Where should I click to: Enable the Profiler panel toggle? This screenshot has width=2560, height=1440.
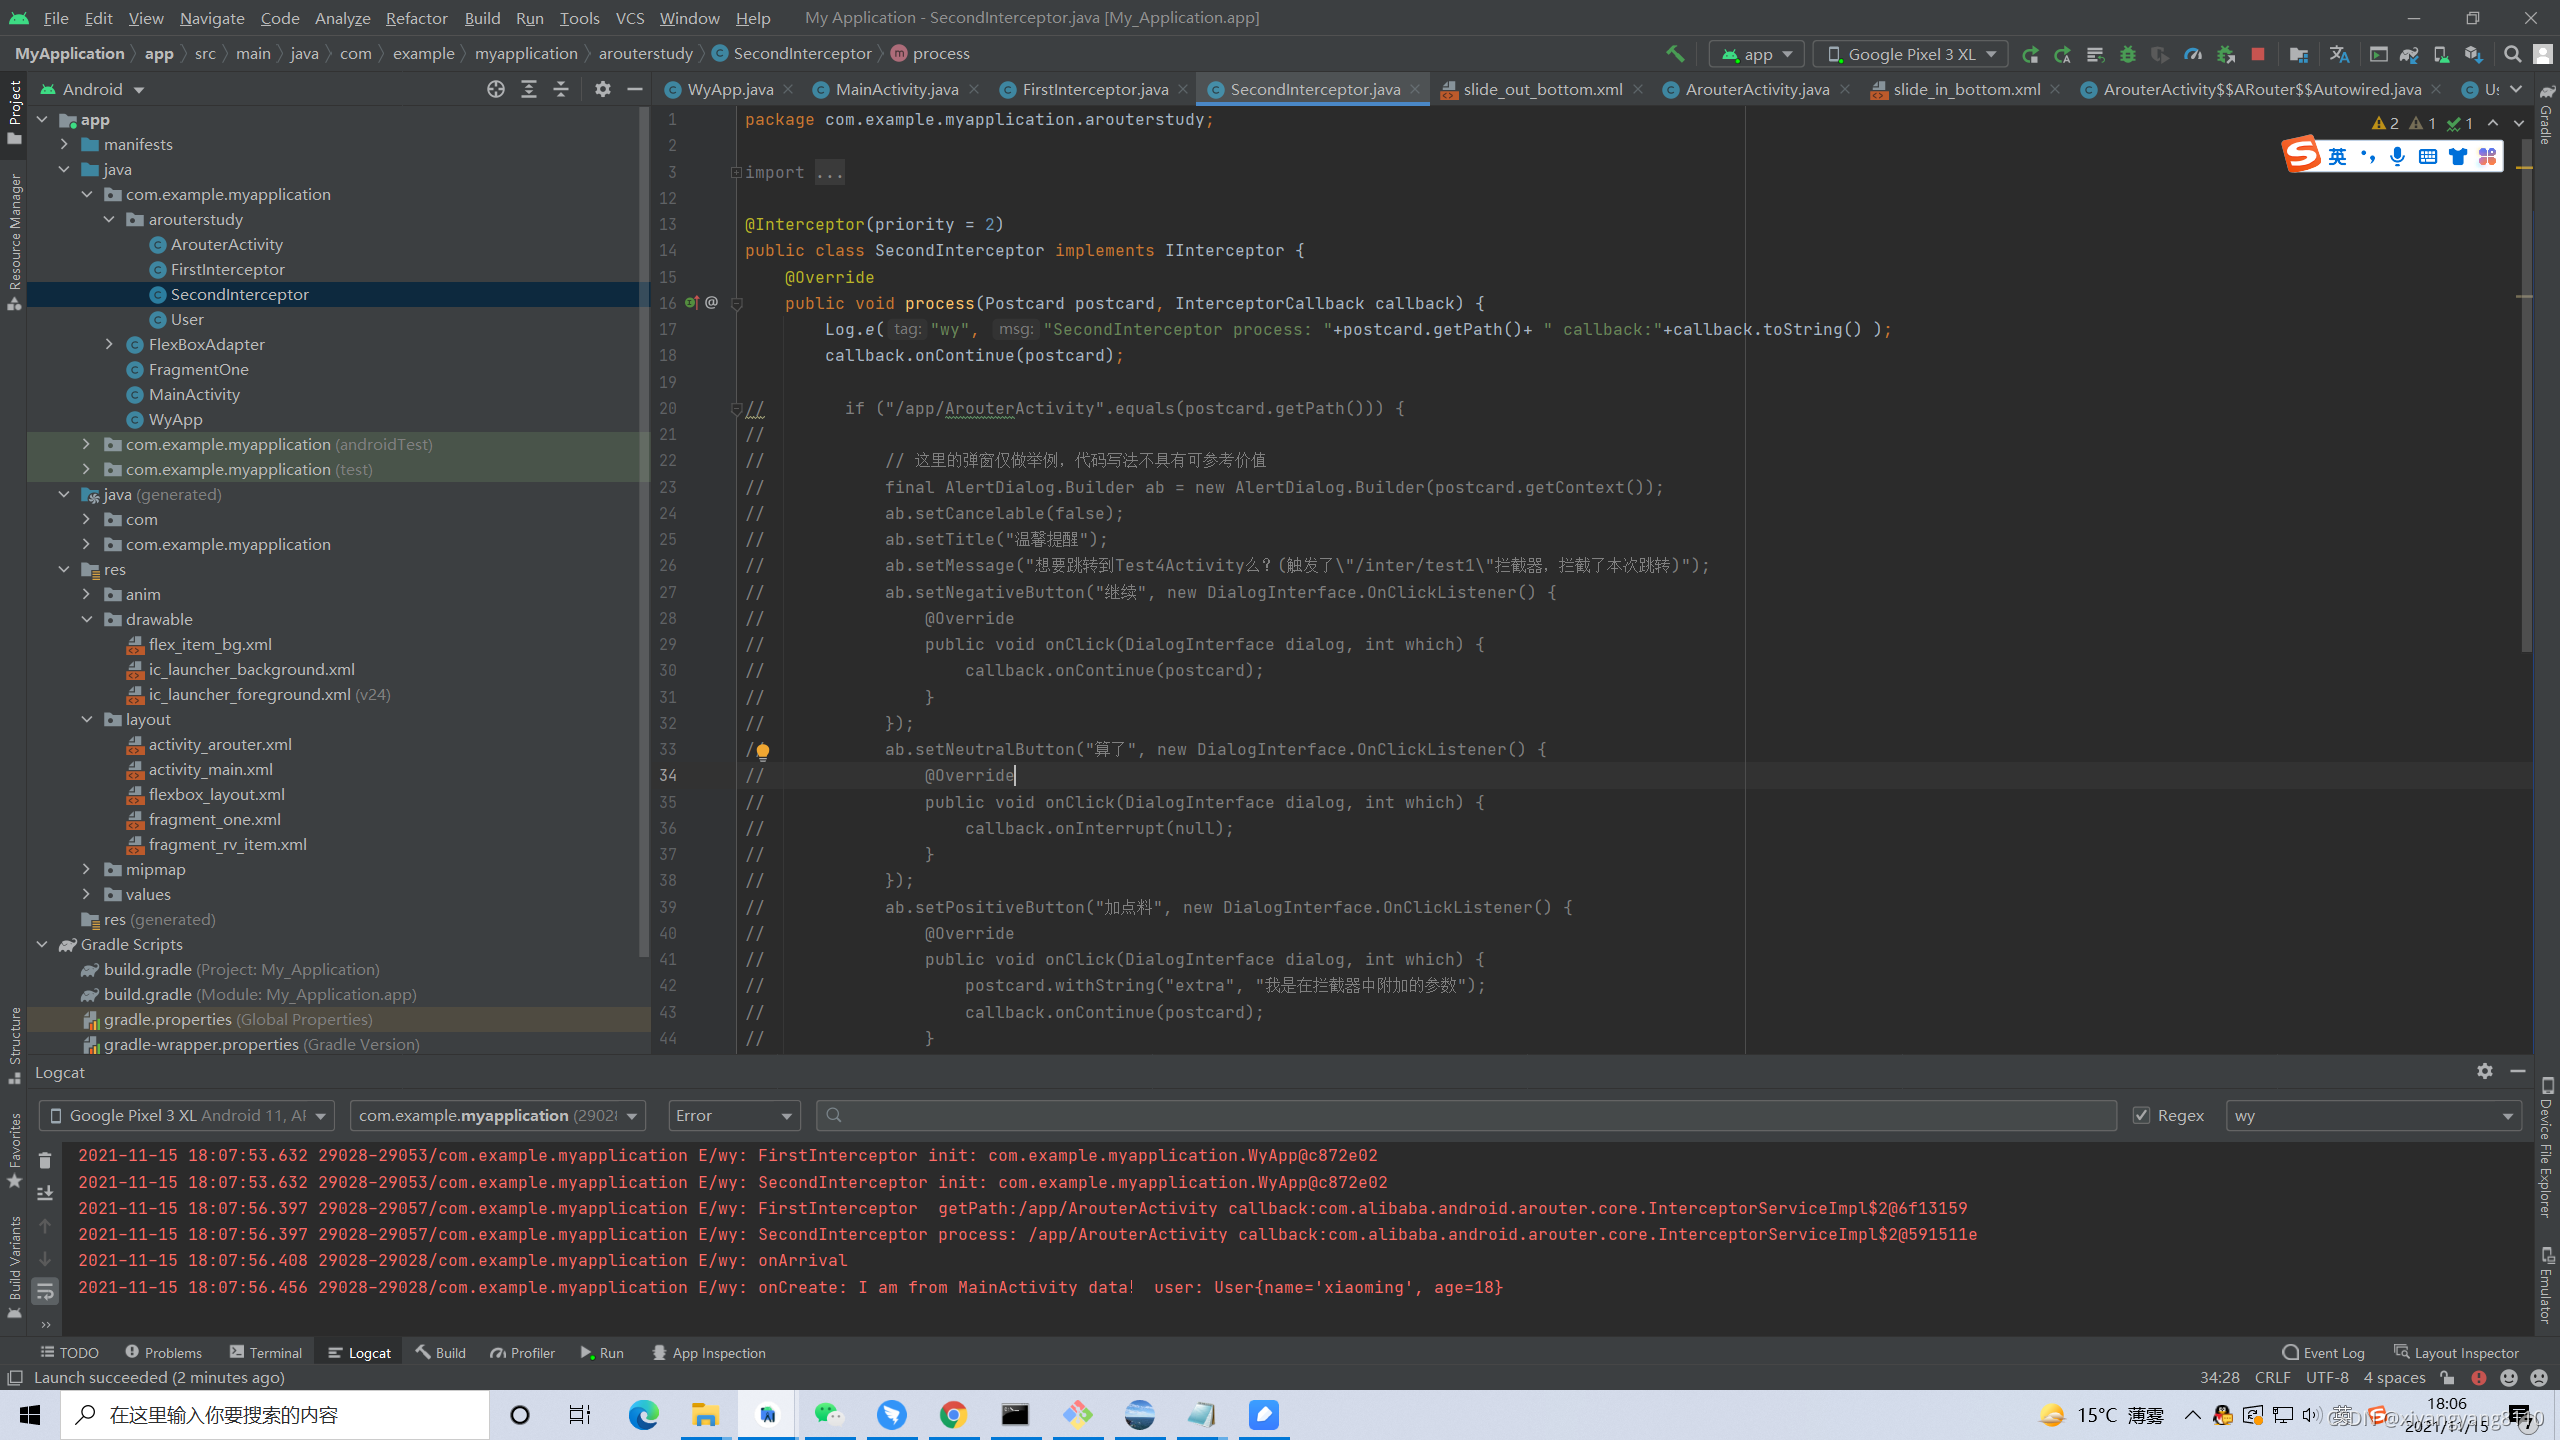tap(527, 1352)
